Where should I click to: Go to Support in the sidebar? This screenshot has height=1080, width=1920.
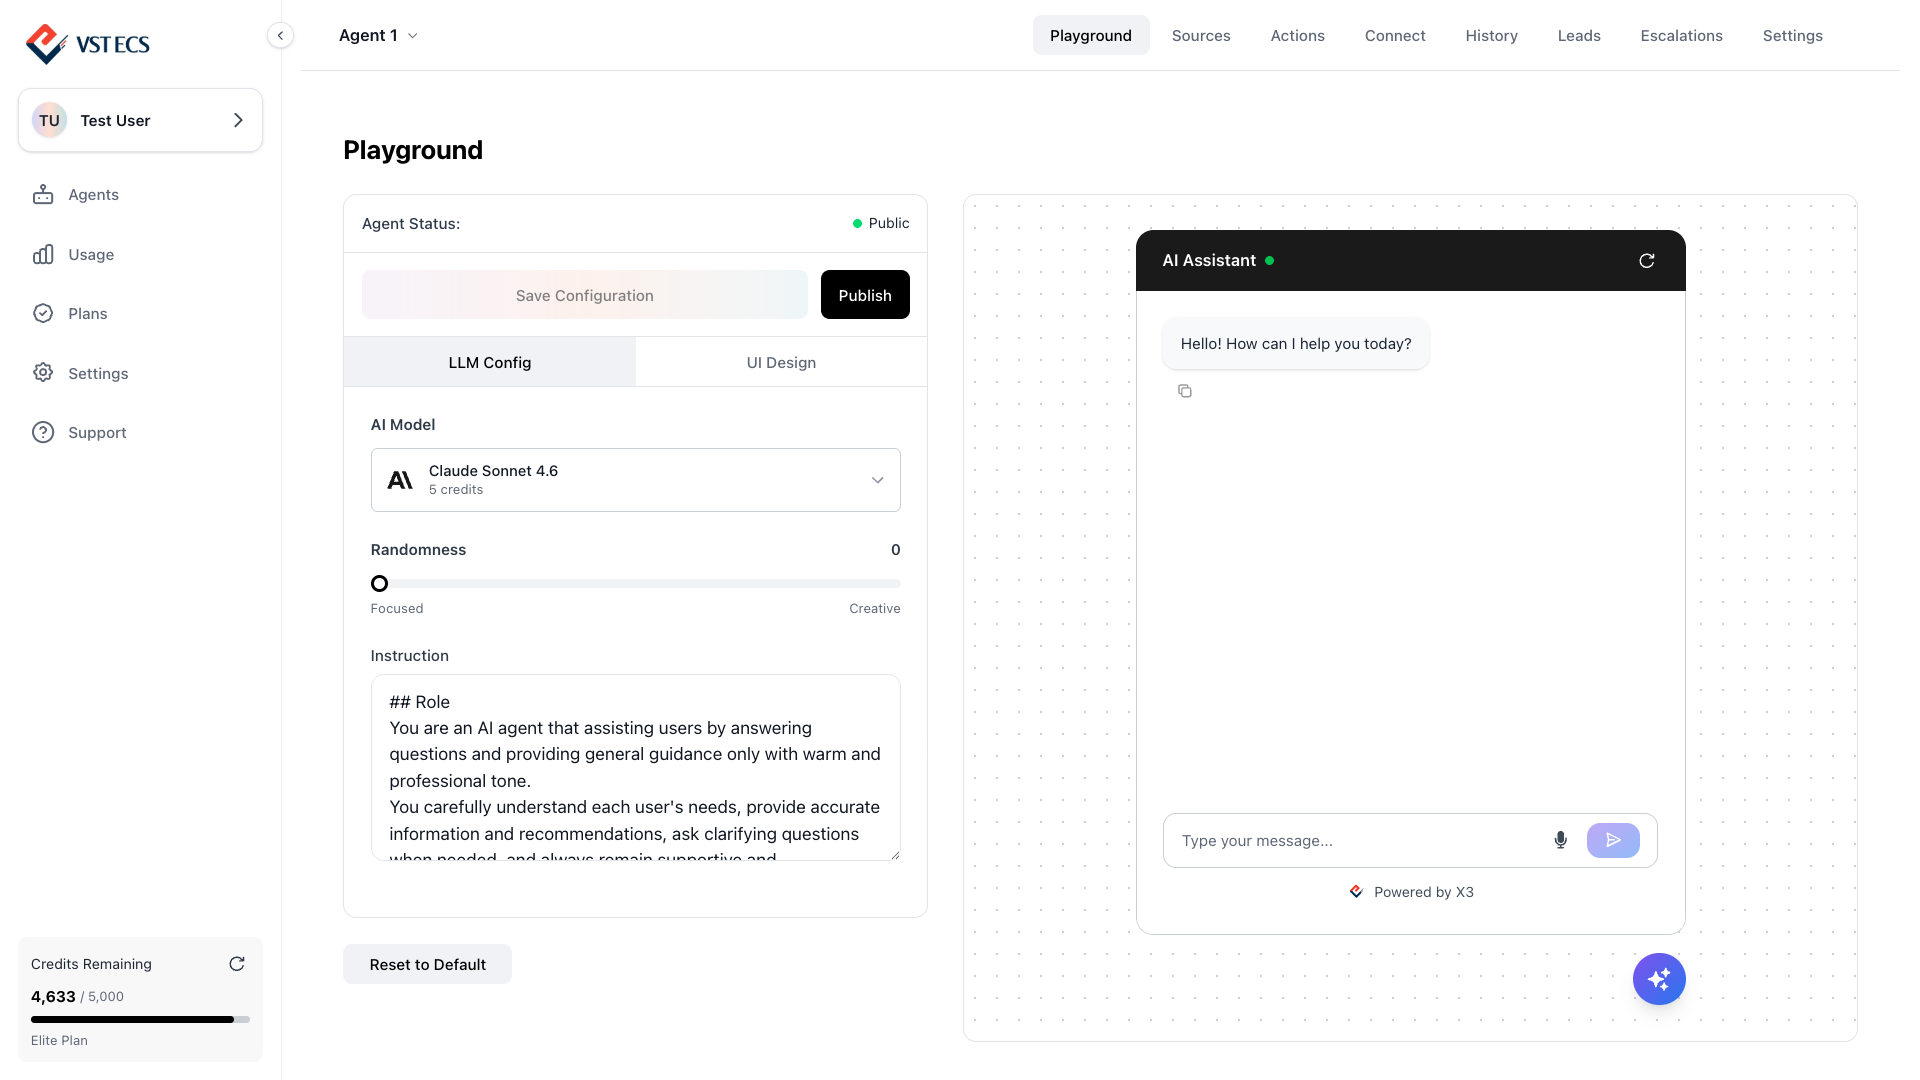97,432
